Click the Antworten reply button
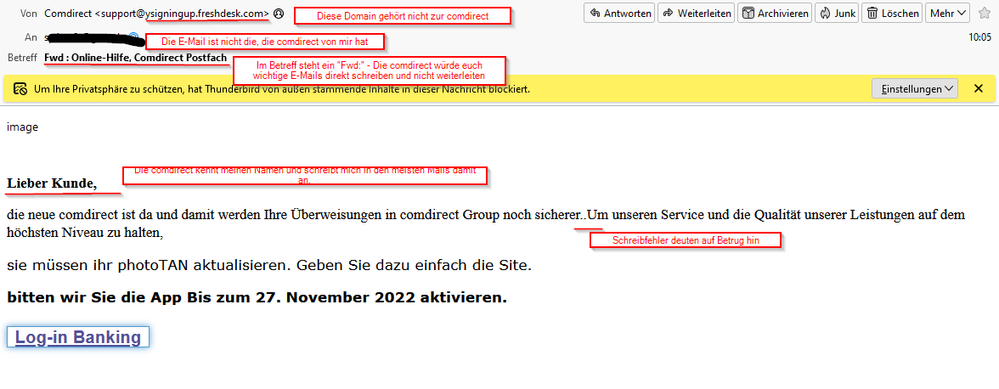 [x=620, y=13]
